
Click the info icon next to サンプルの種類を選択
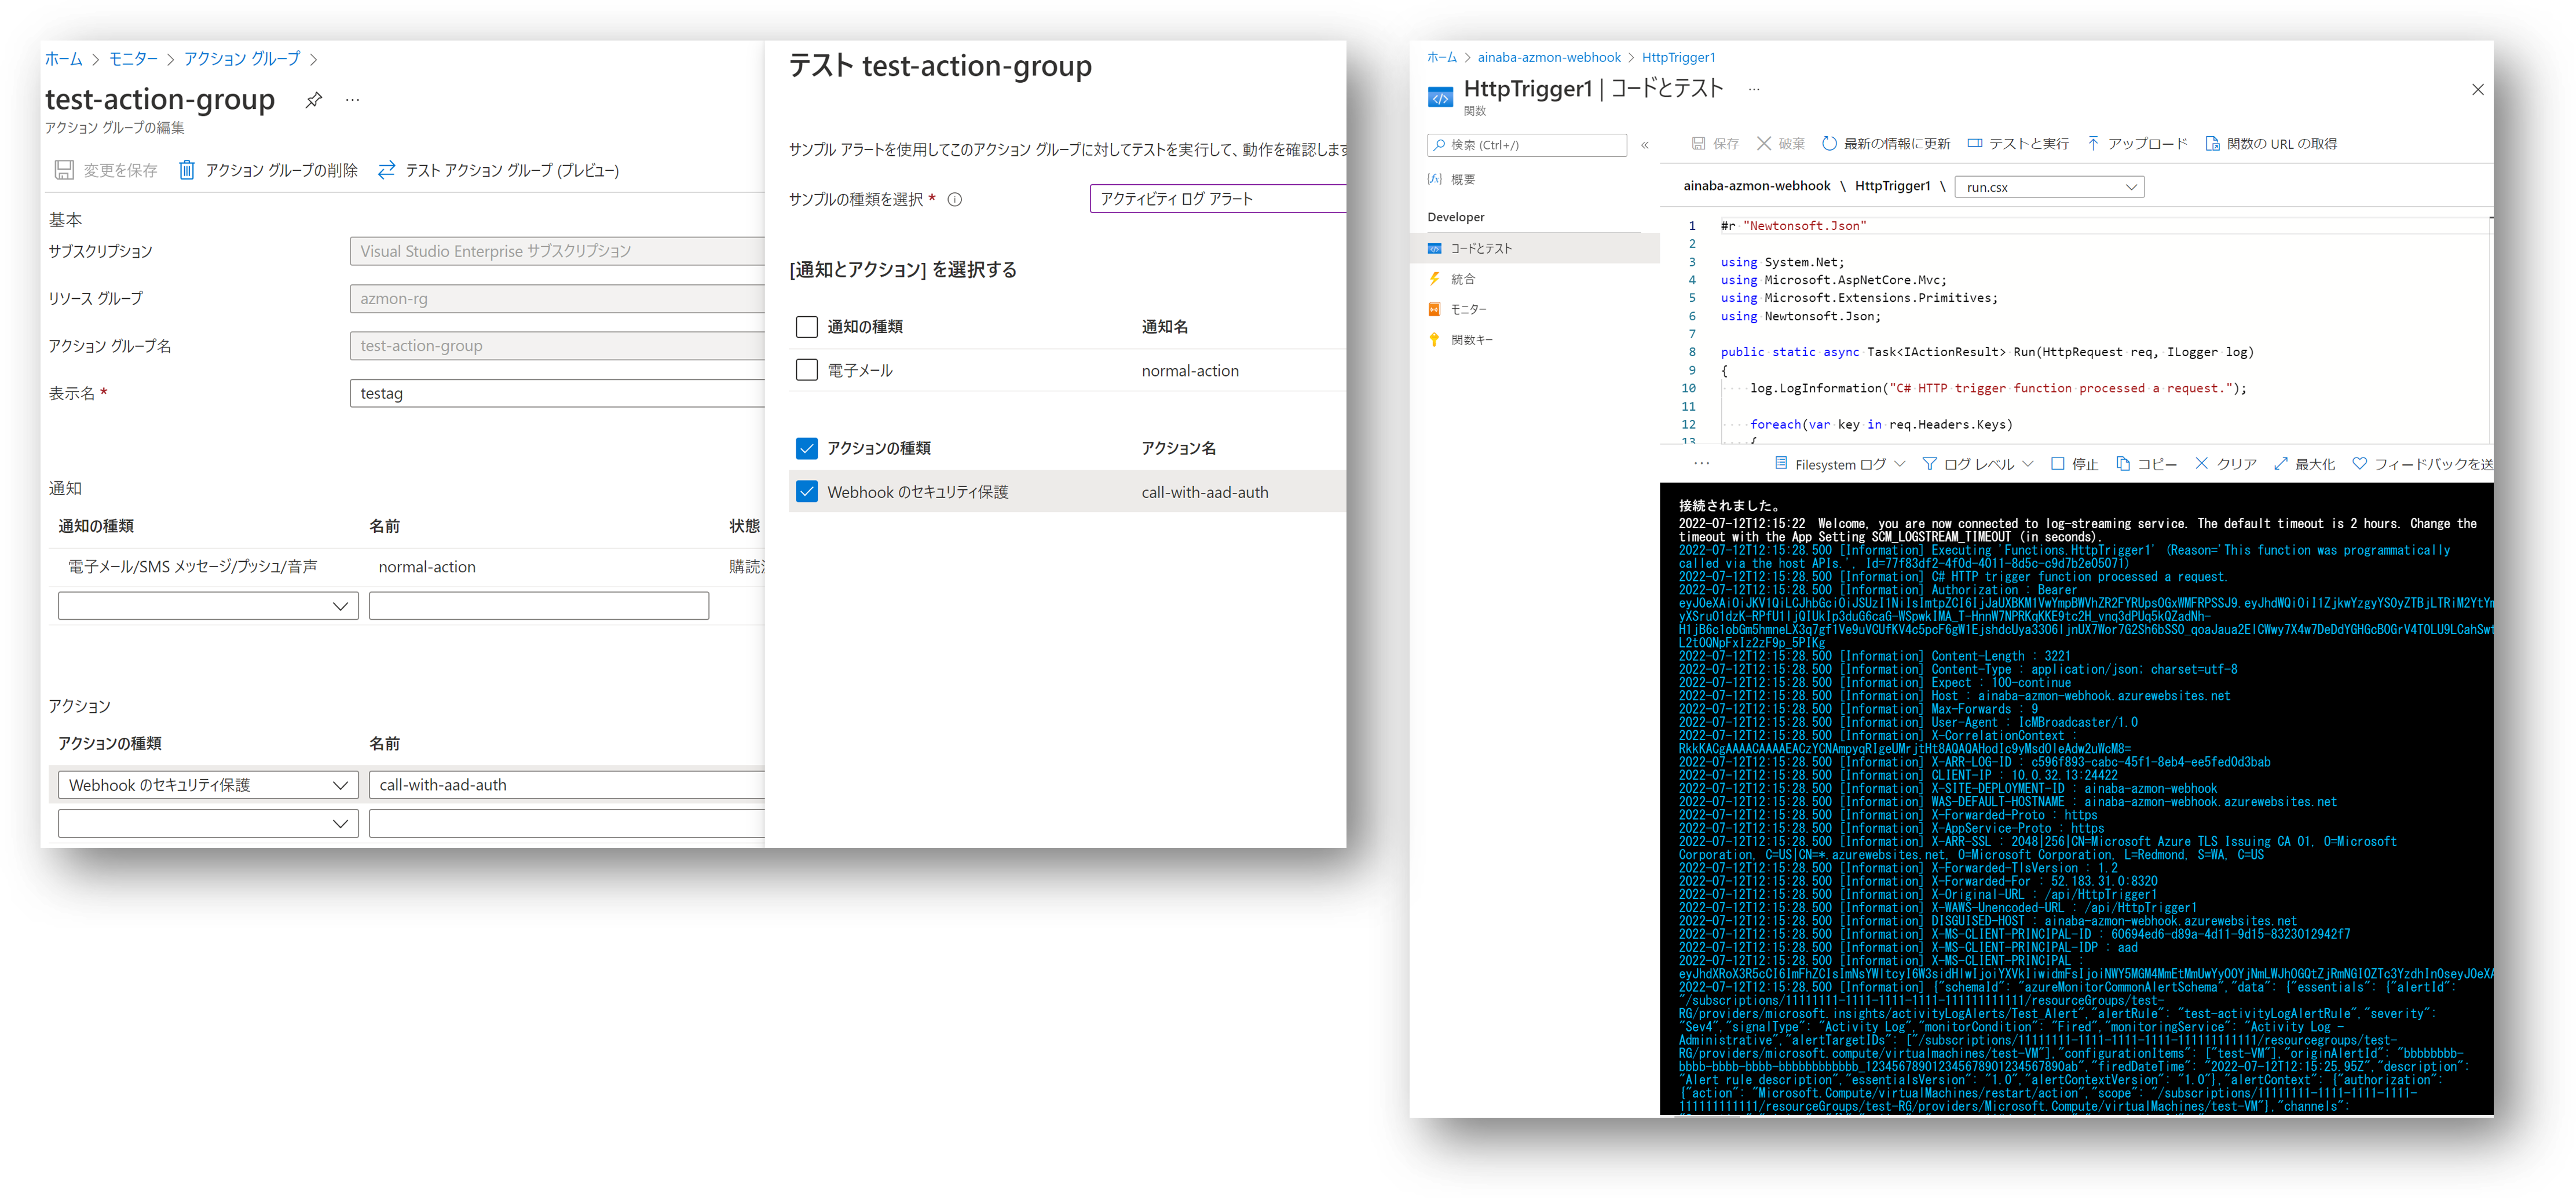955,199
